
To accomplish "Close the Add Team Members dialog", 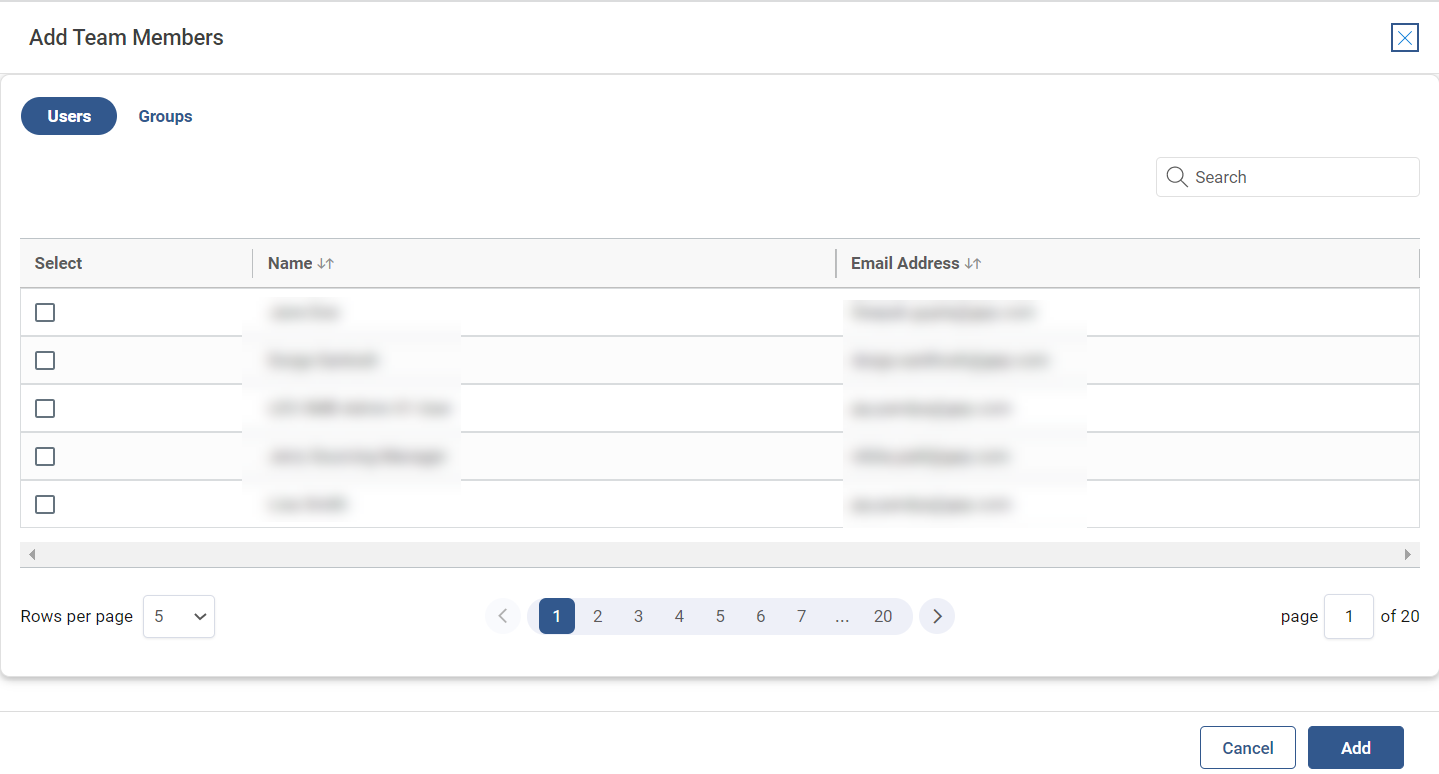I will click(1404, 38).
